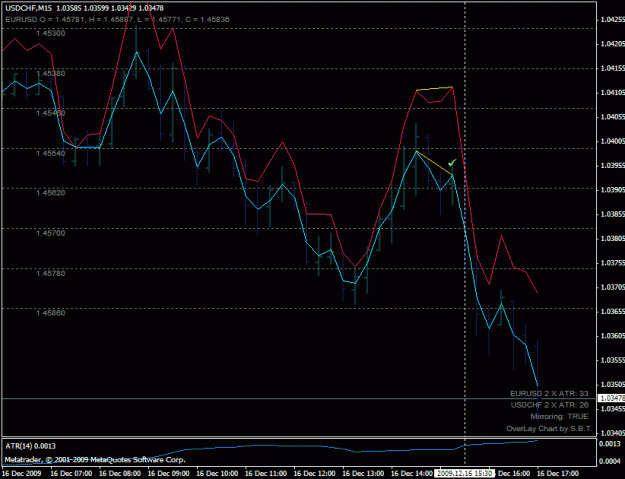Click the 1.45380 overlay price label
This screenshot has width=625, height=479.
(x=51, y=73)
